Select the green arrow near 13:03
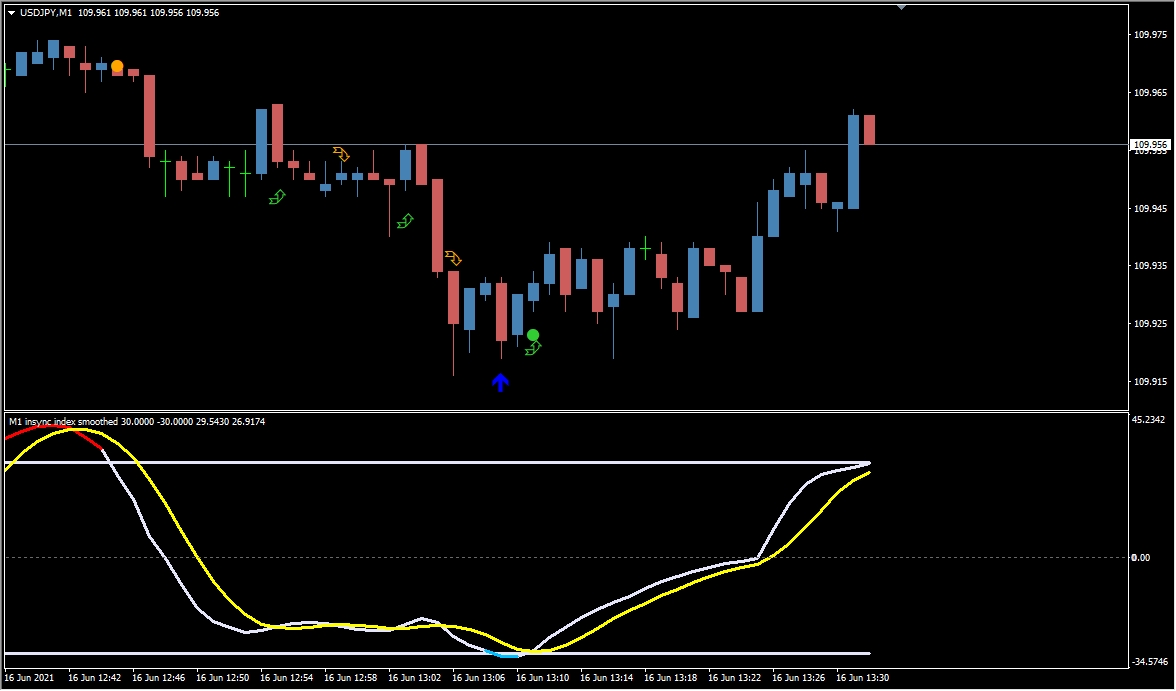Screen dimensions: 1176x691 405,221
